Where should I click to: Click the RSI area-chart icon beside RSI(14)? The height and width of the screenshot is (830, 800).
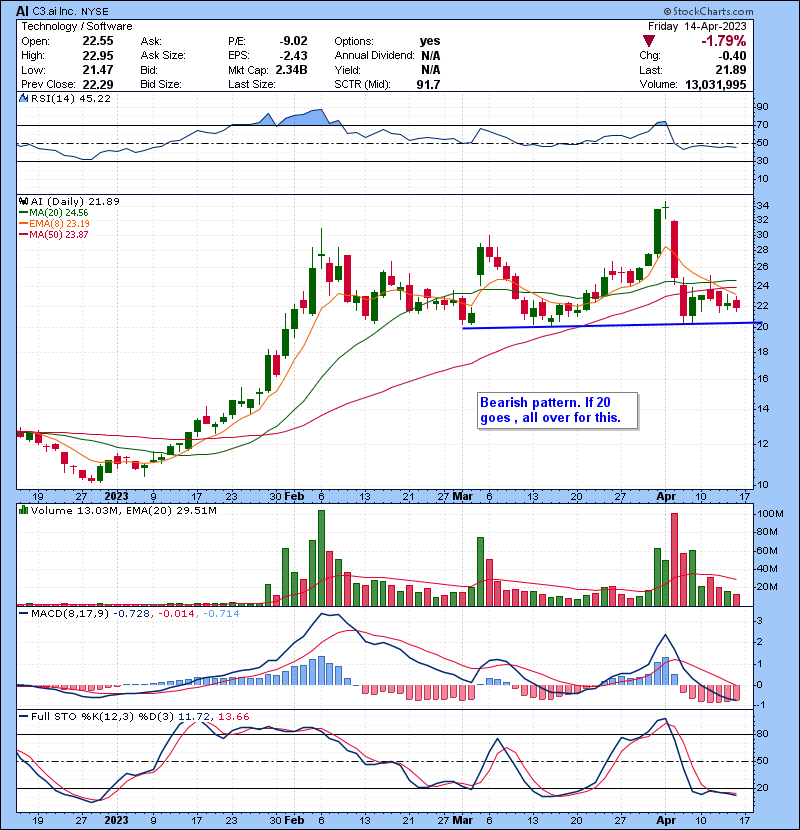click(23, 98)
